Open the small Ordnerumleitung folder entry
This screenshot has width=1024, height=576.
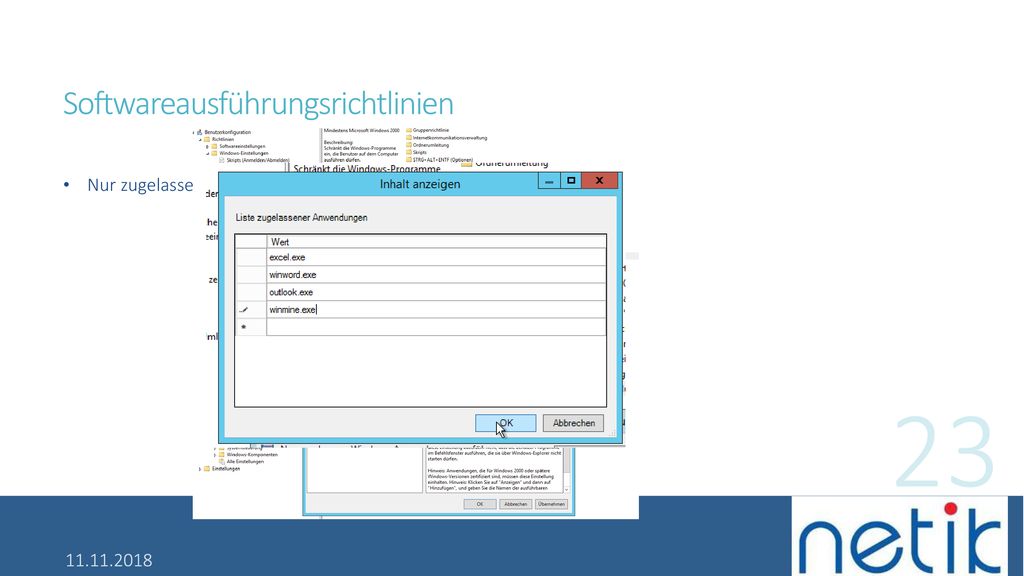click(430, 145)
